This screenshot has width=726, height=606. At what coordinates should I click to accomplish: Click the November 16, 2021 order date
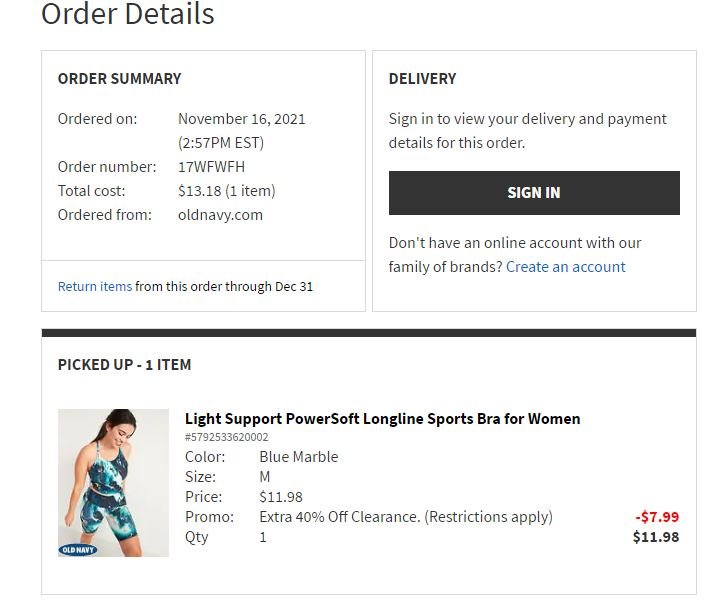[x=242, y=119]
